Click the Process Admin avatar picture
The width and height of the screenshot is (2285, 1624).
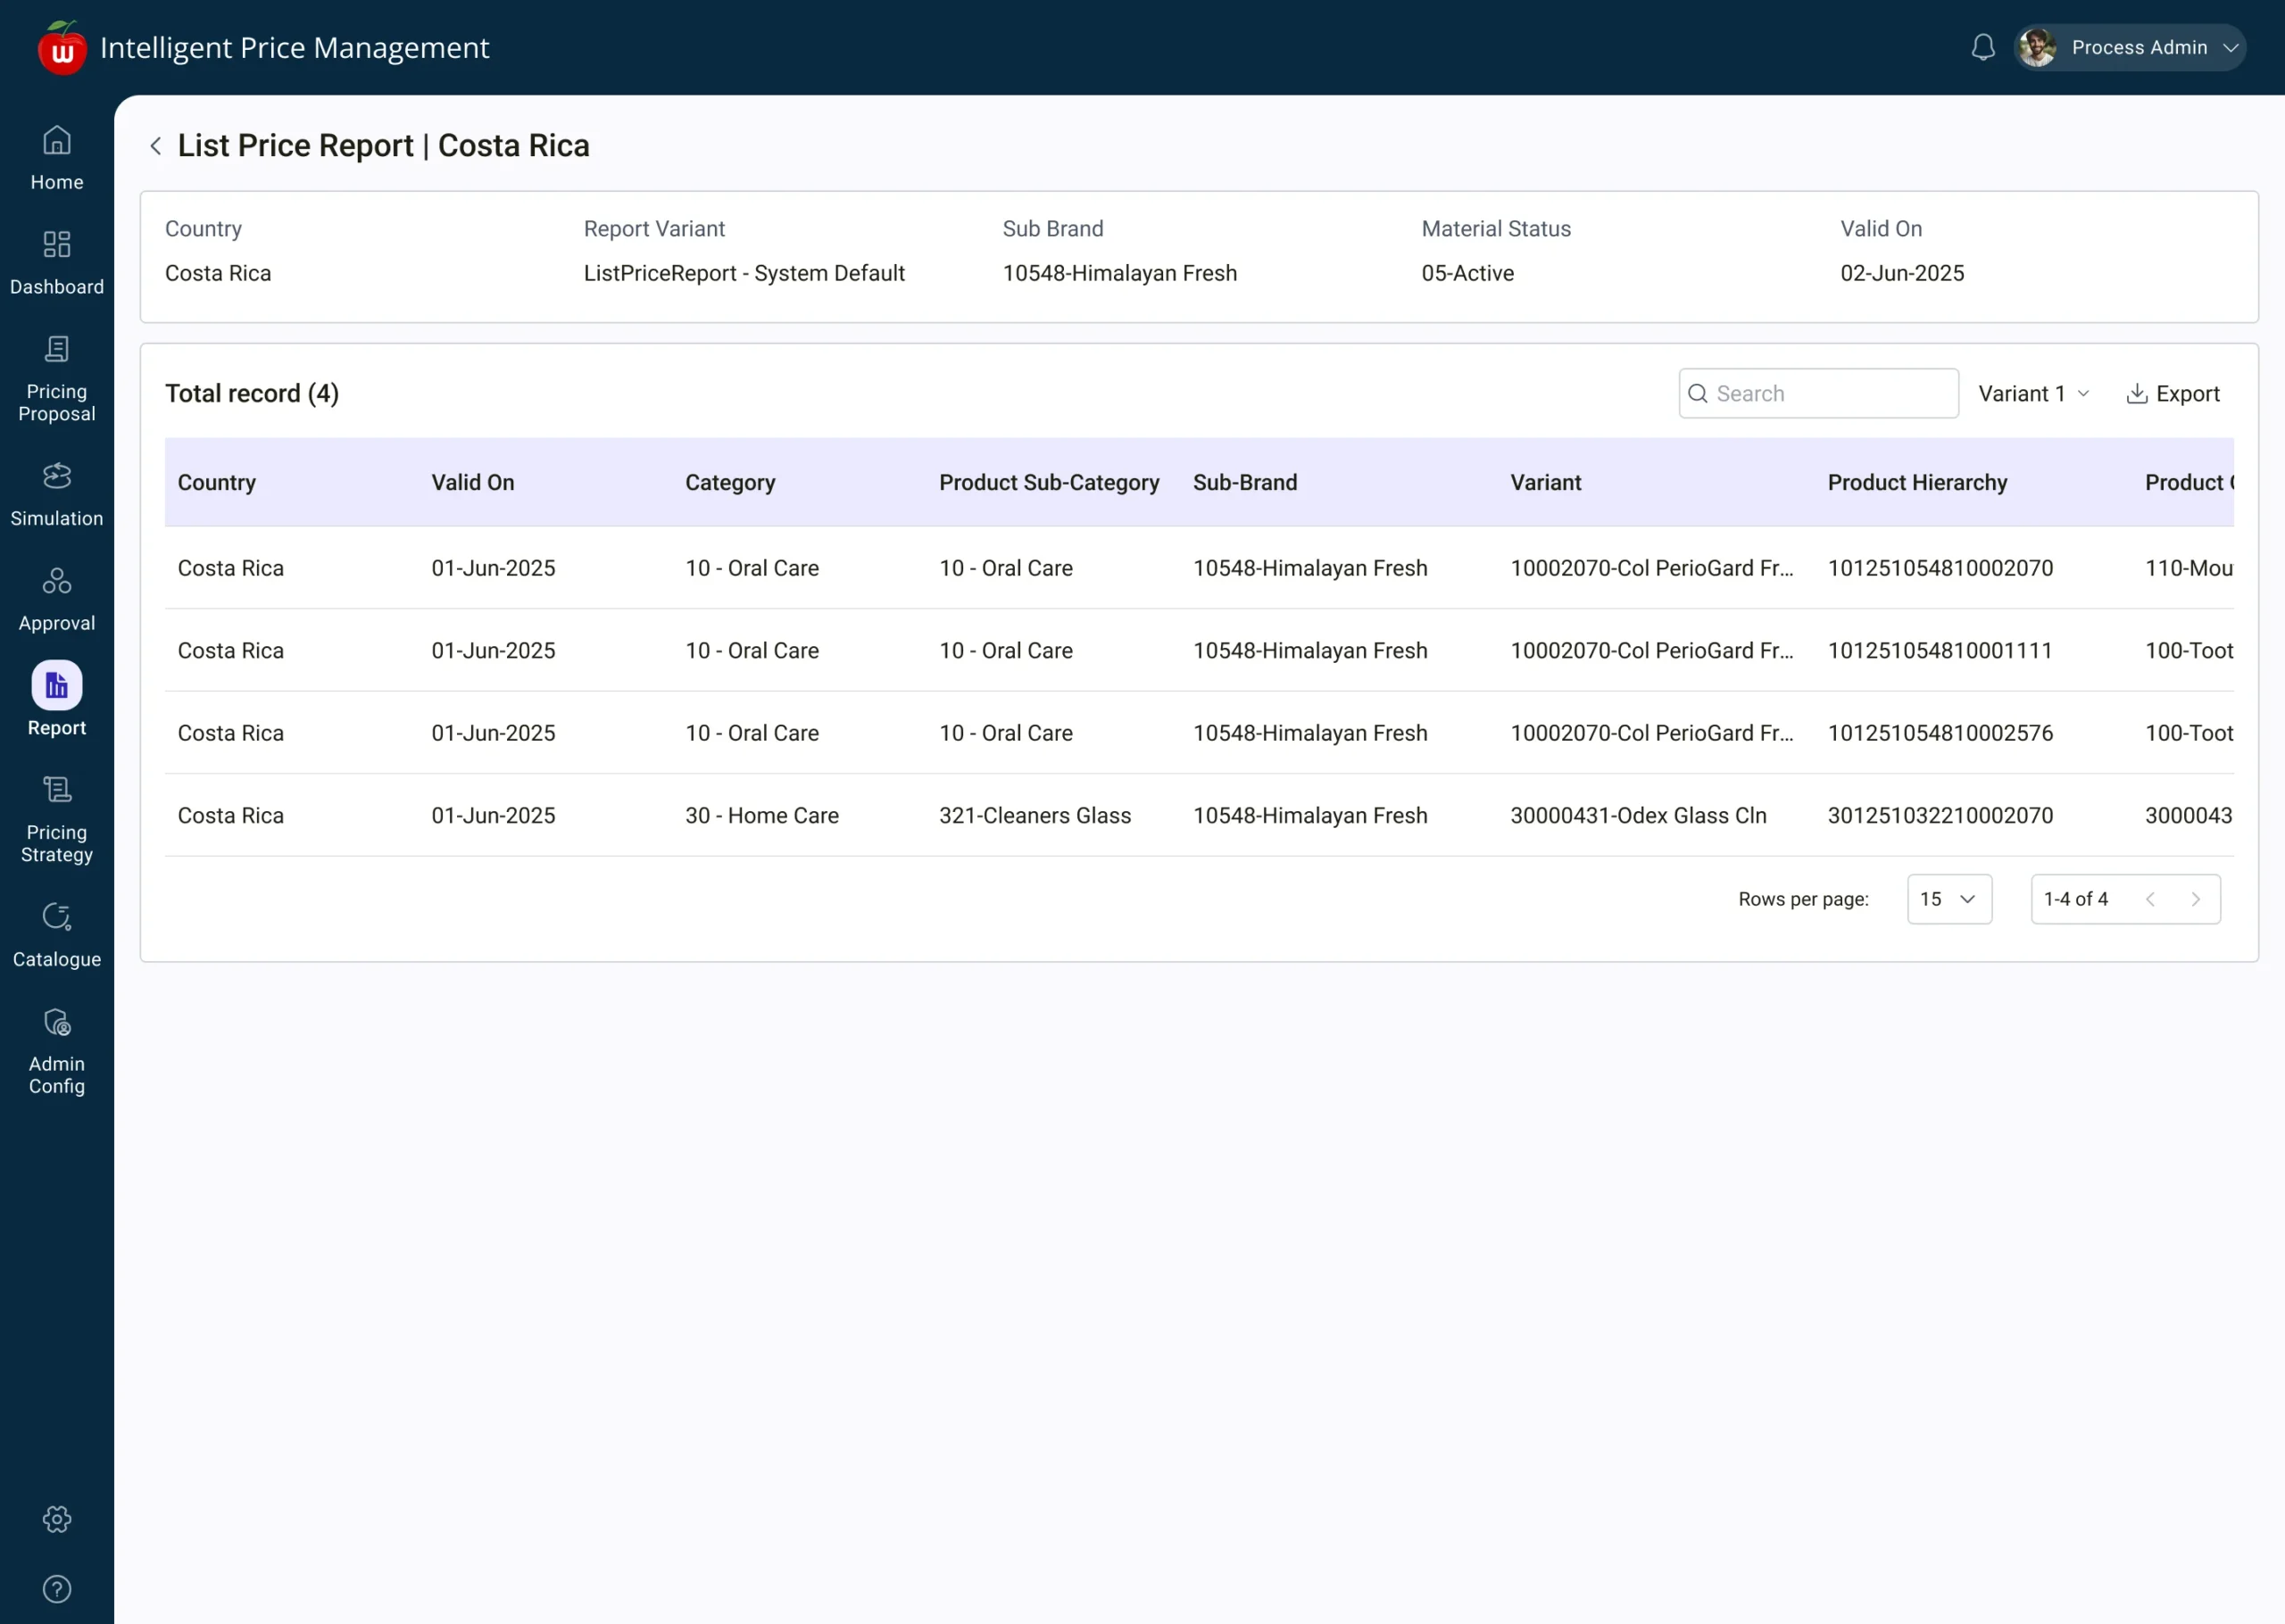(2037, 48)
